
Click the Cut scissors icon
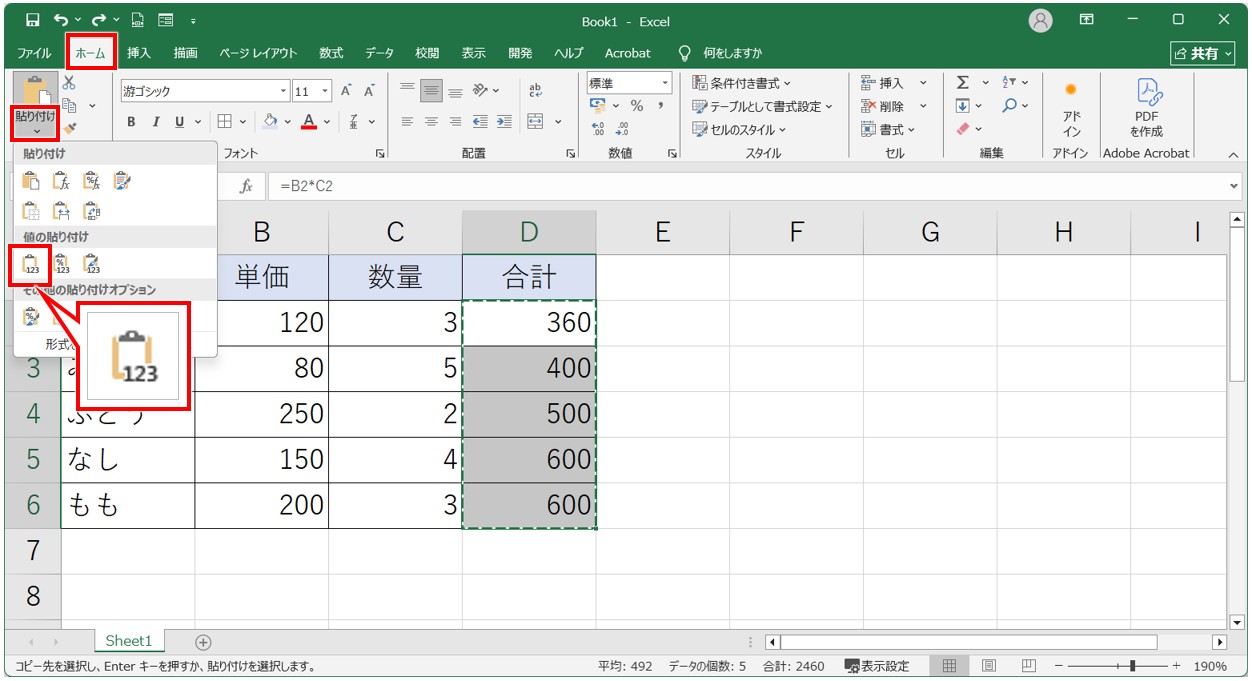pos(69,83)
